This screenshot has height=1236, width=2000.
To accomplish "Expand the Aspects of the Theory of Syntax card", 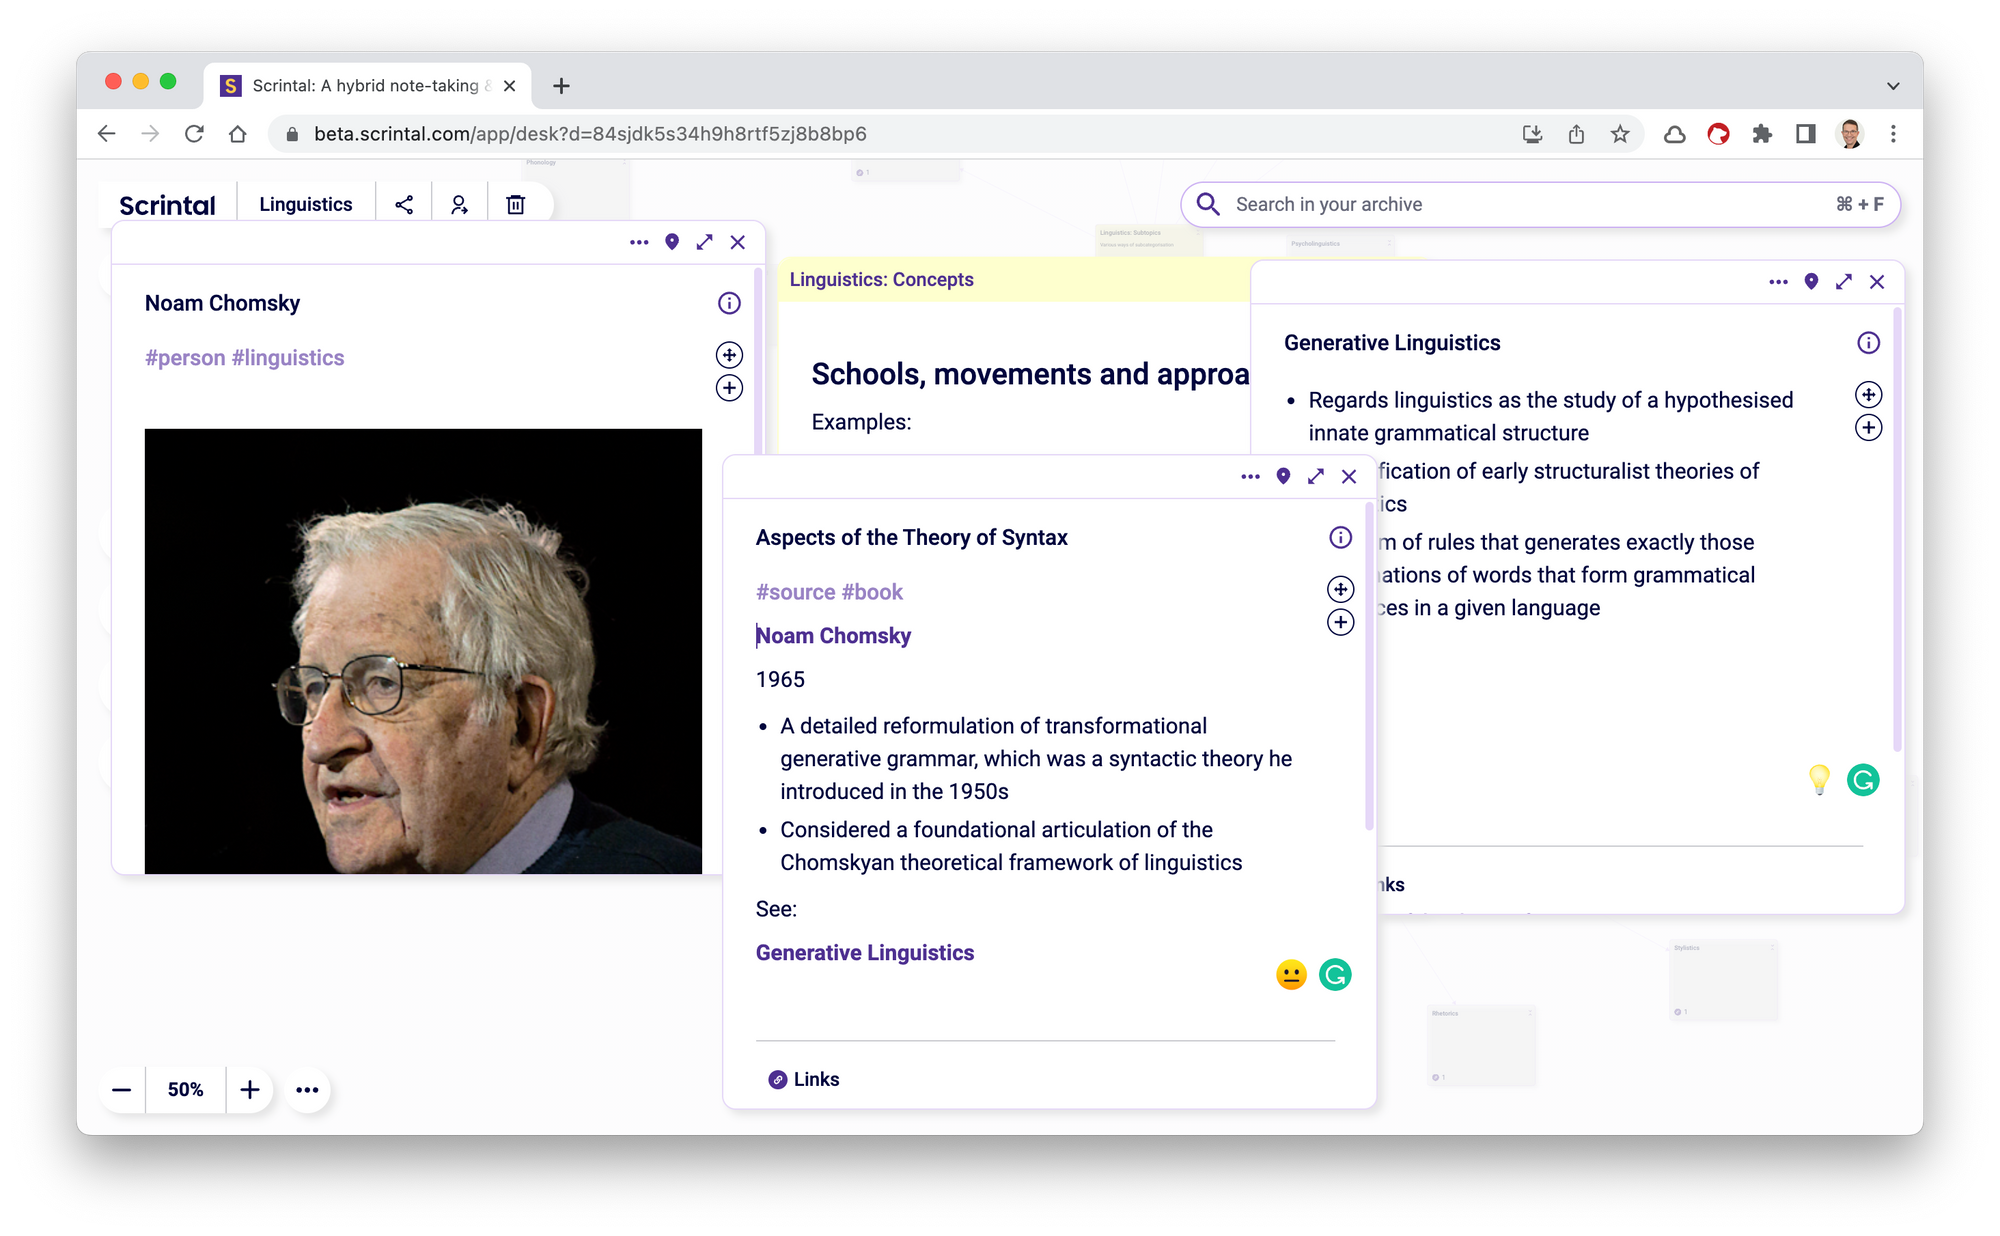I will (x=1316, y=477).
